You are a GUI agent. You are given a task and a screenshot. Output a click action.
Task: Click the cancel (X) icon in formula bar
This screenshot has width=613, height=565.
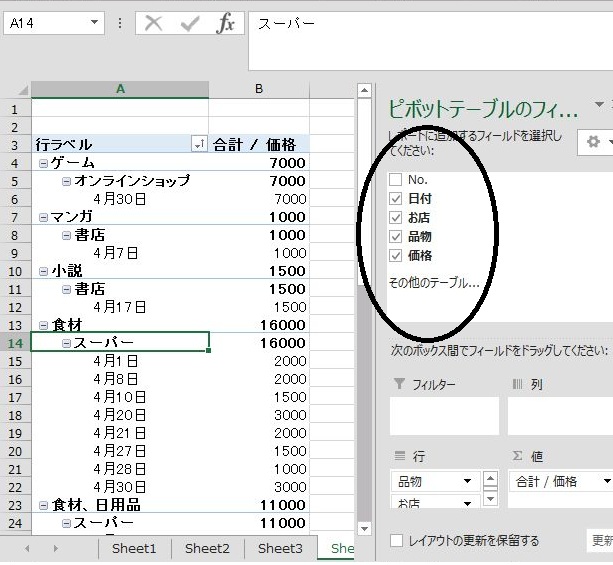[x=153, y=23]
